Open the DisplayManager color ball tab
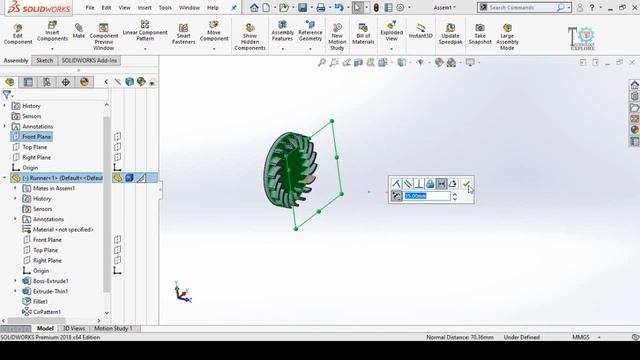640x360 pixels. [x=84, y=82]
